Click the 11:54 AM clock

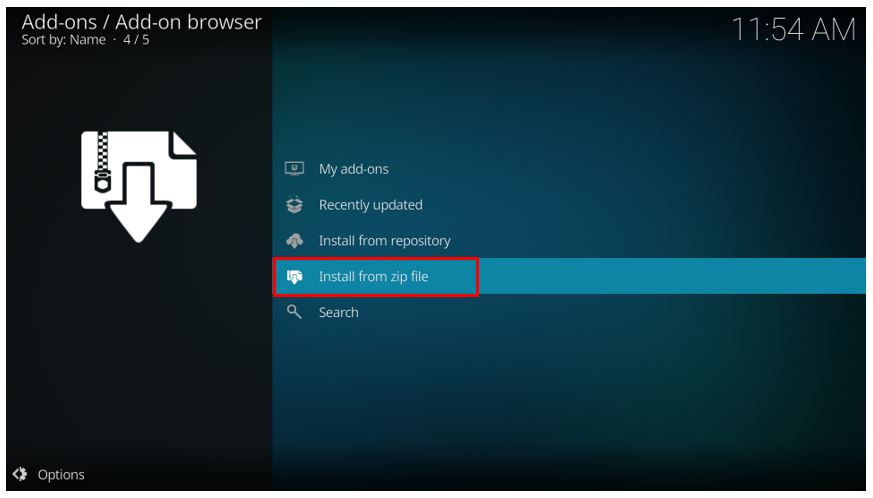click(x=793, y=29)
